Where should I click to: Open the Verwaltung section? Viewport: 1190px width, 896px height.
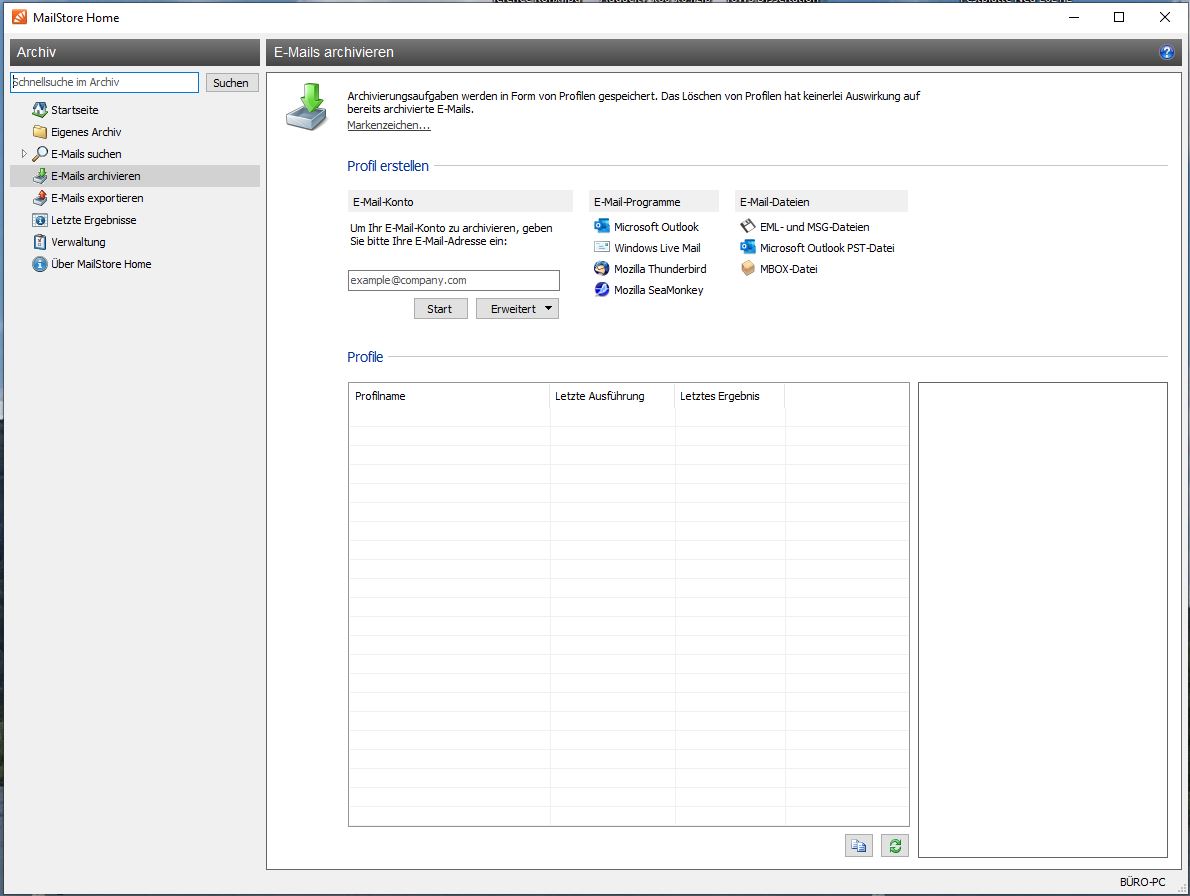[78, 242]
